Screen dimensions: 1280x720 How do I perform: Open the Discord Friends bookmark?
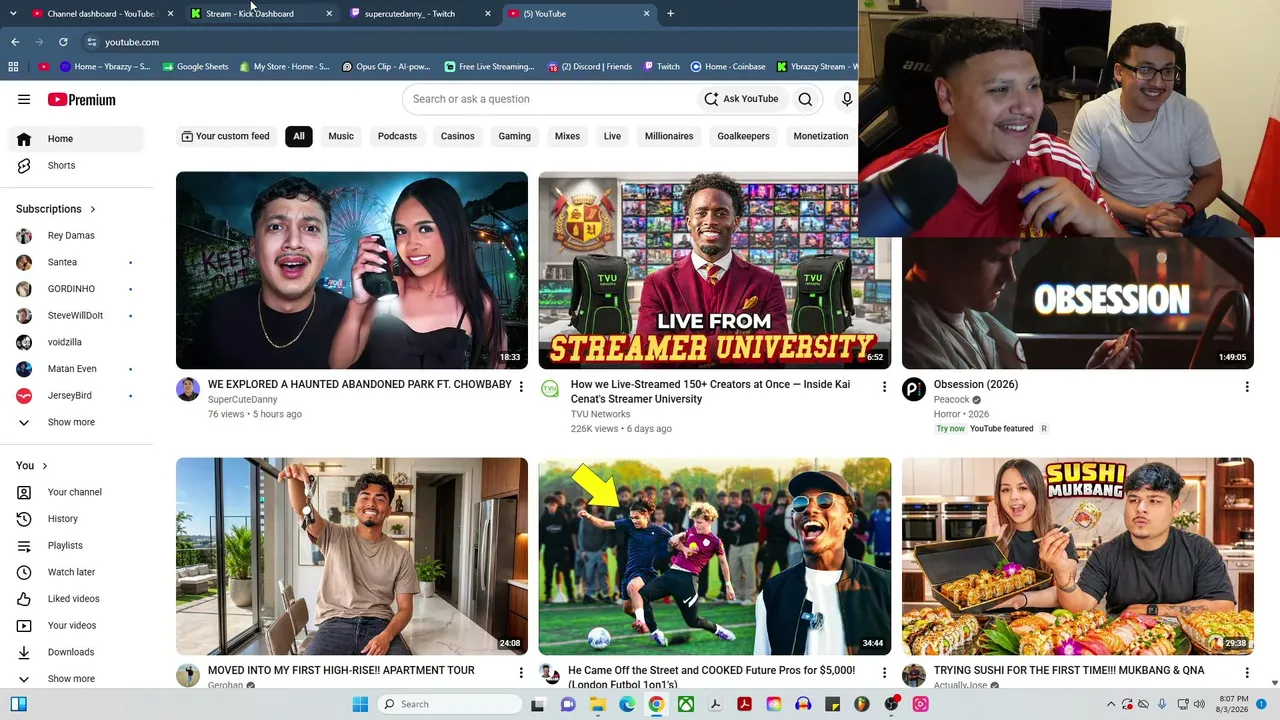pyautogui.click(x=590, y=67)
